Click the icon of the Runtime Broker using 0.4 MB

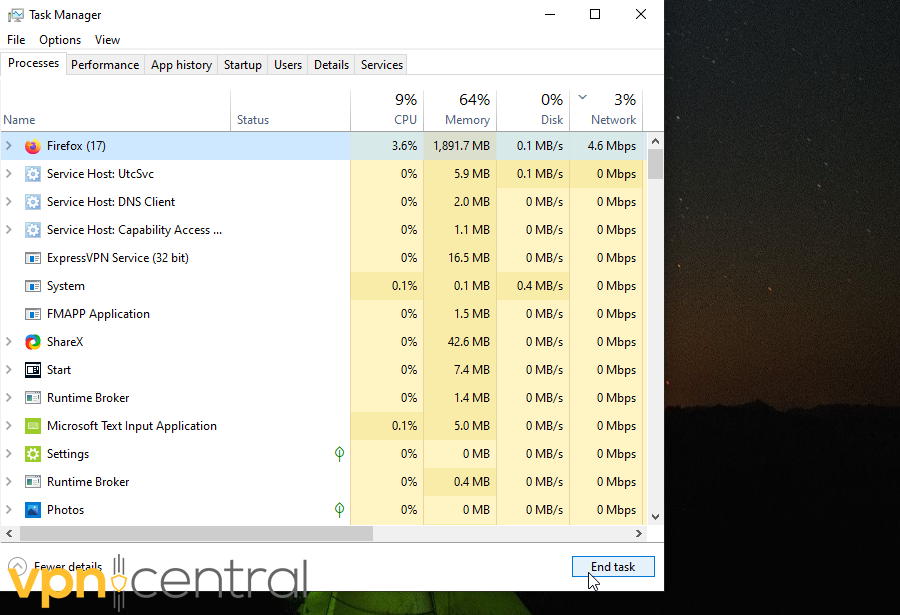33,482
